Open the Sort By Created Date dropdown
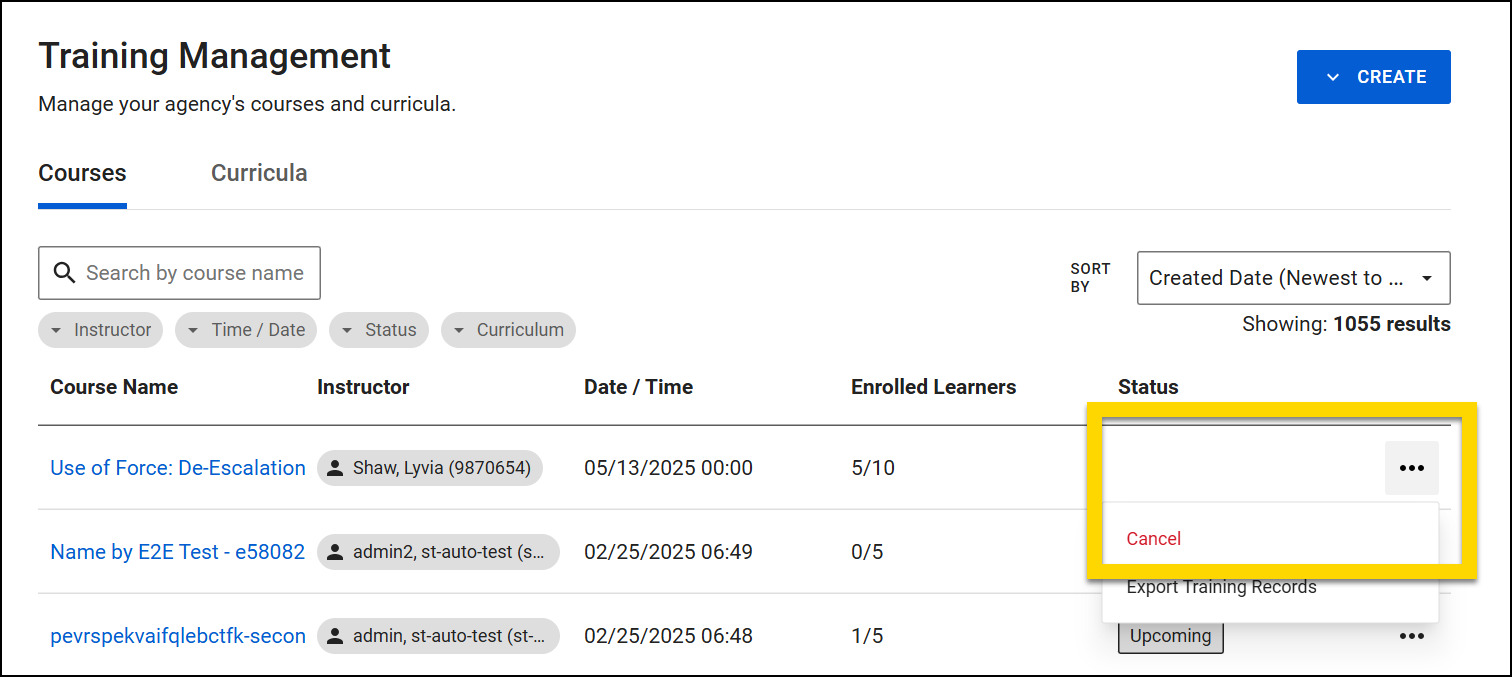1512x677 pixels. click(1293, 278)
